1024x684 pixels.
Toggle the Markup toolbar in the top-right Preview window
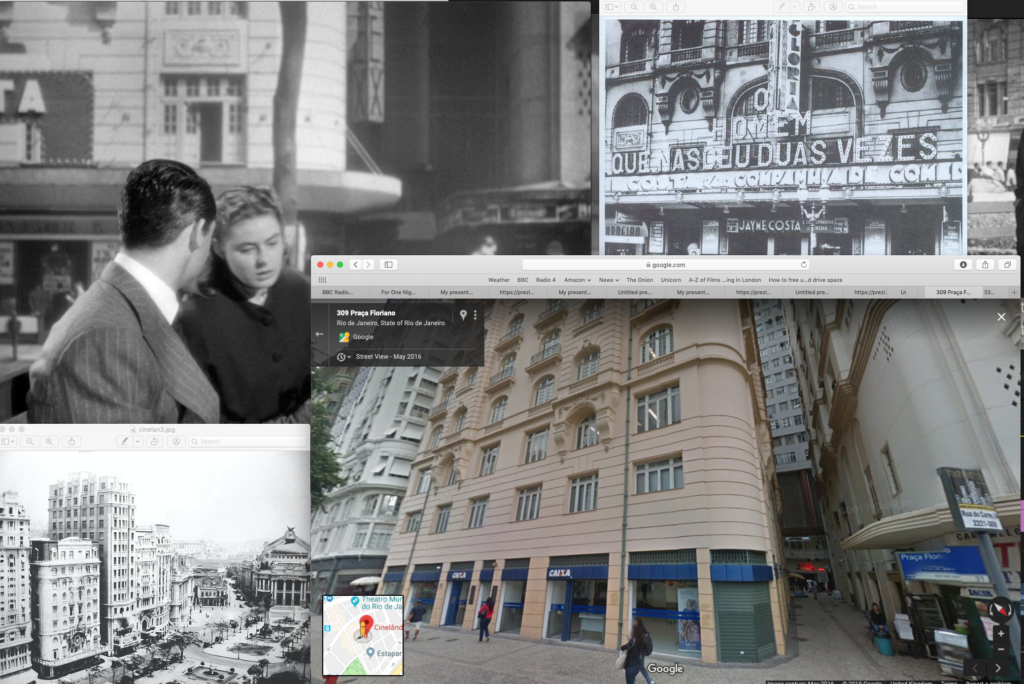coord(833,7)
